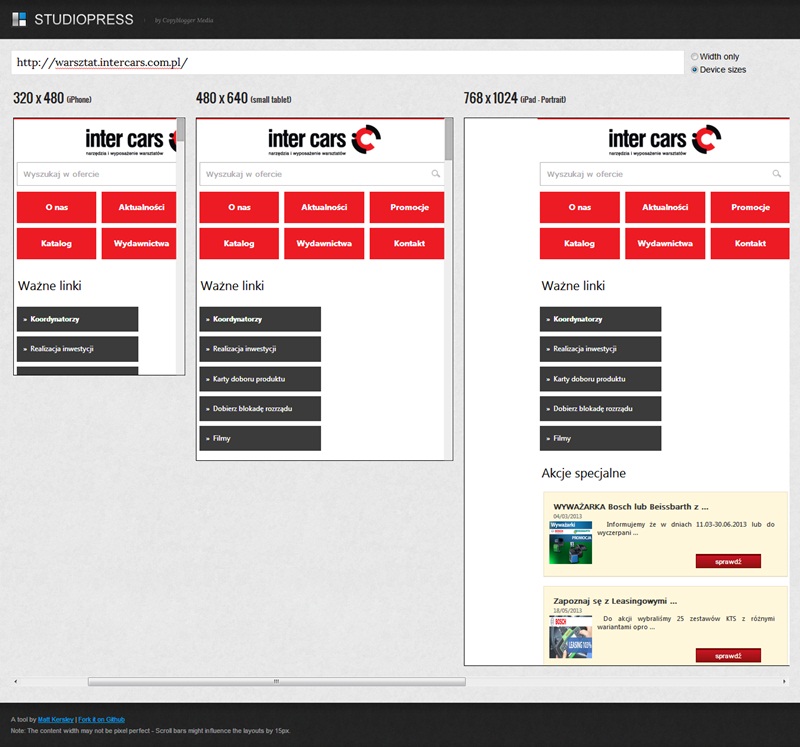Click the right arrow of horizontal scrollbar
The width and height of the screenshot is (800, 747).
tap(786, 682)
